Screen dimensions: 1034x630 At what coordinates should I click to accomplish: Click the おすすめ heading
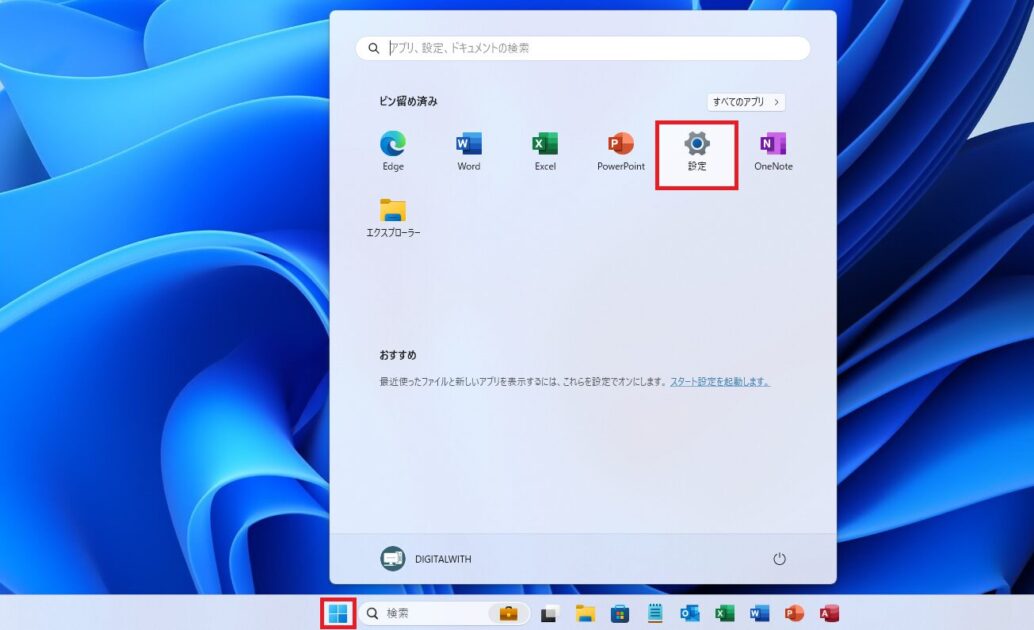398,355
